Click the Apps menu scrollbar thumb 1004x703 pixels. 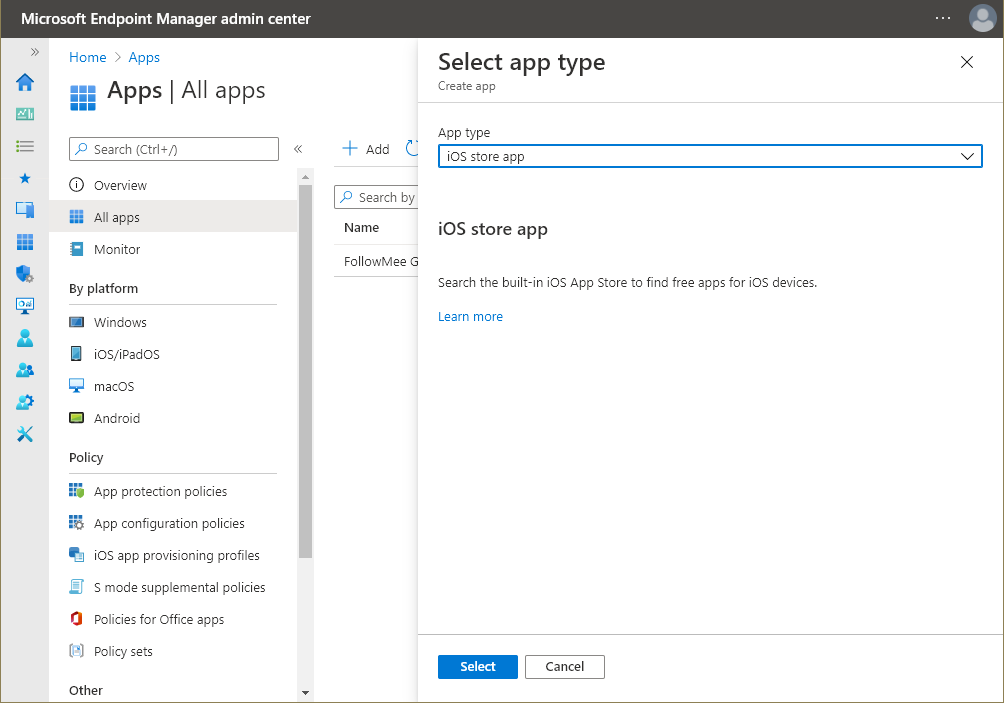305,371
